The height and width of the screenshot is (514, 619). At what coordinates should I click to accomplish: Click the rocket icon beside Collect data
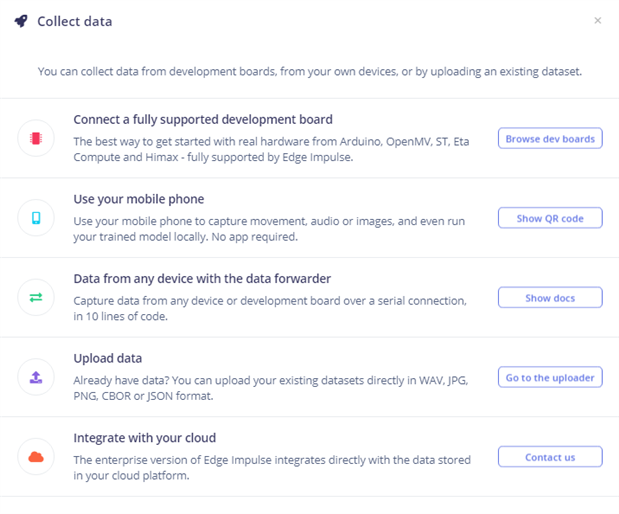21,21
